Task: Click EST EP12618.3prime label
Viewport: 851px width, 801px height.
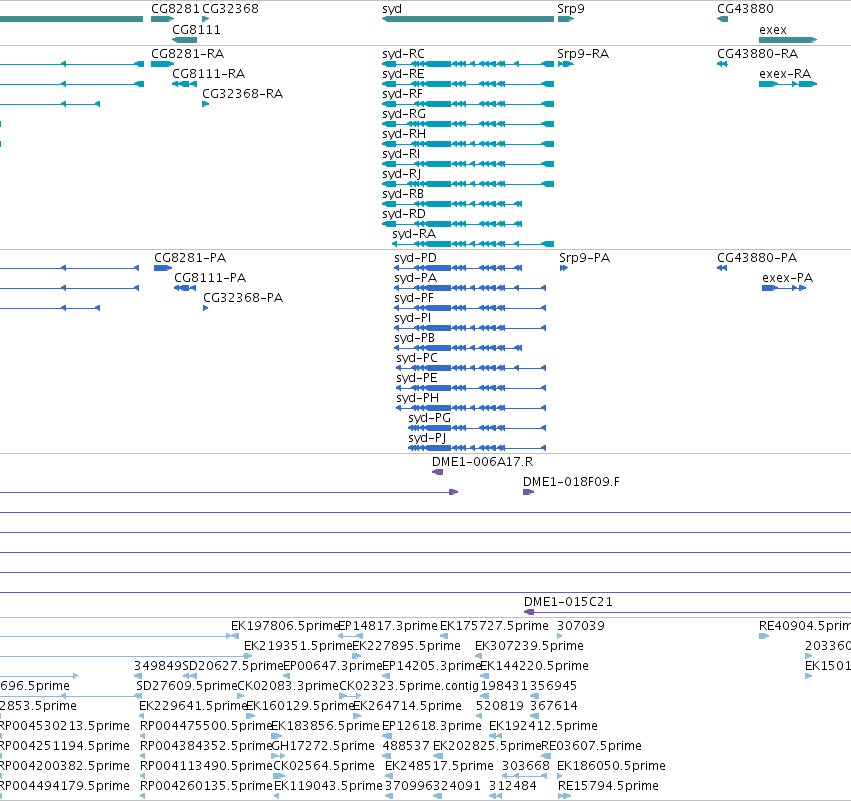Action: click(432, 726)
